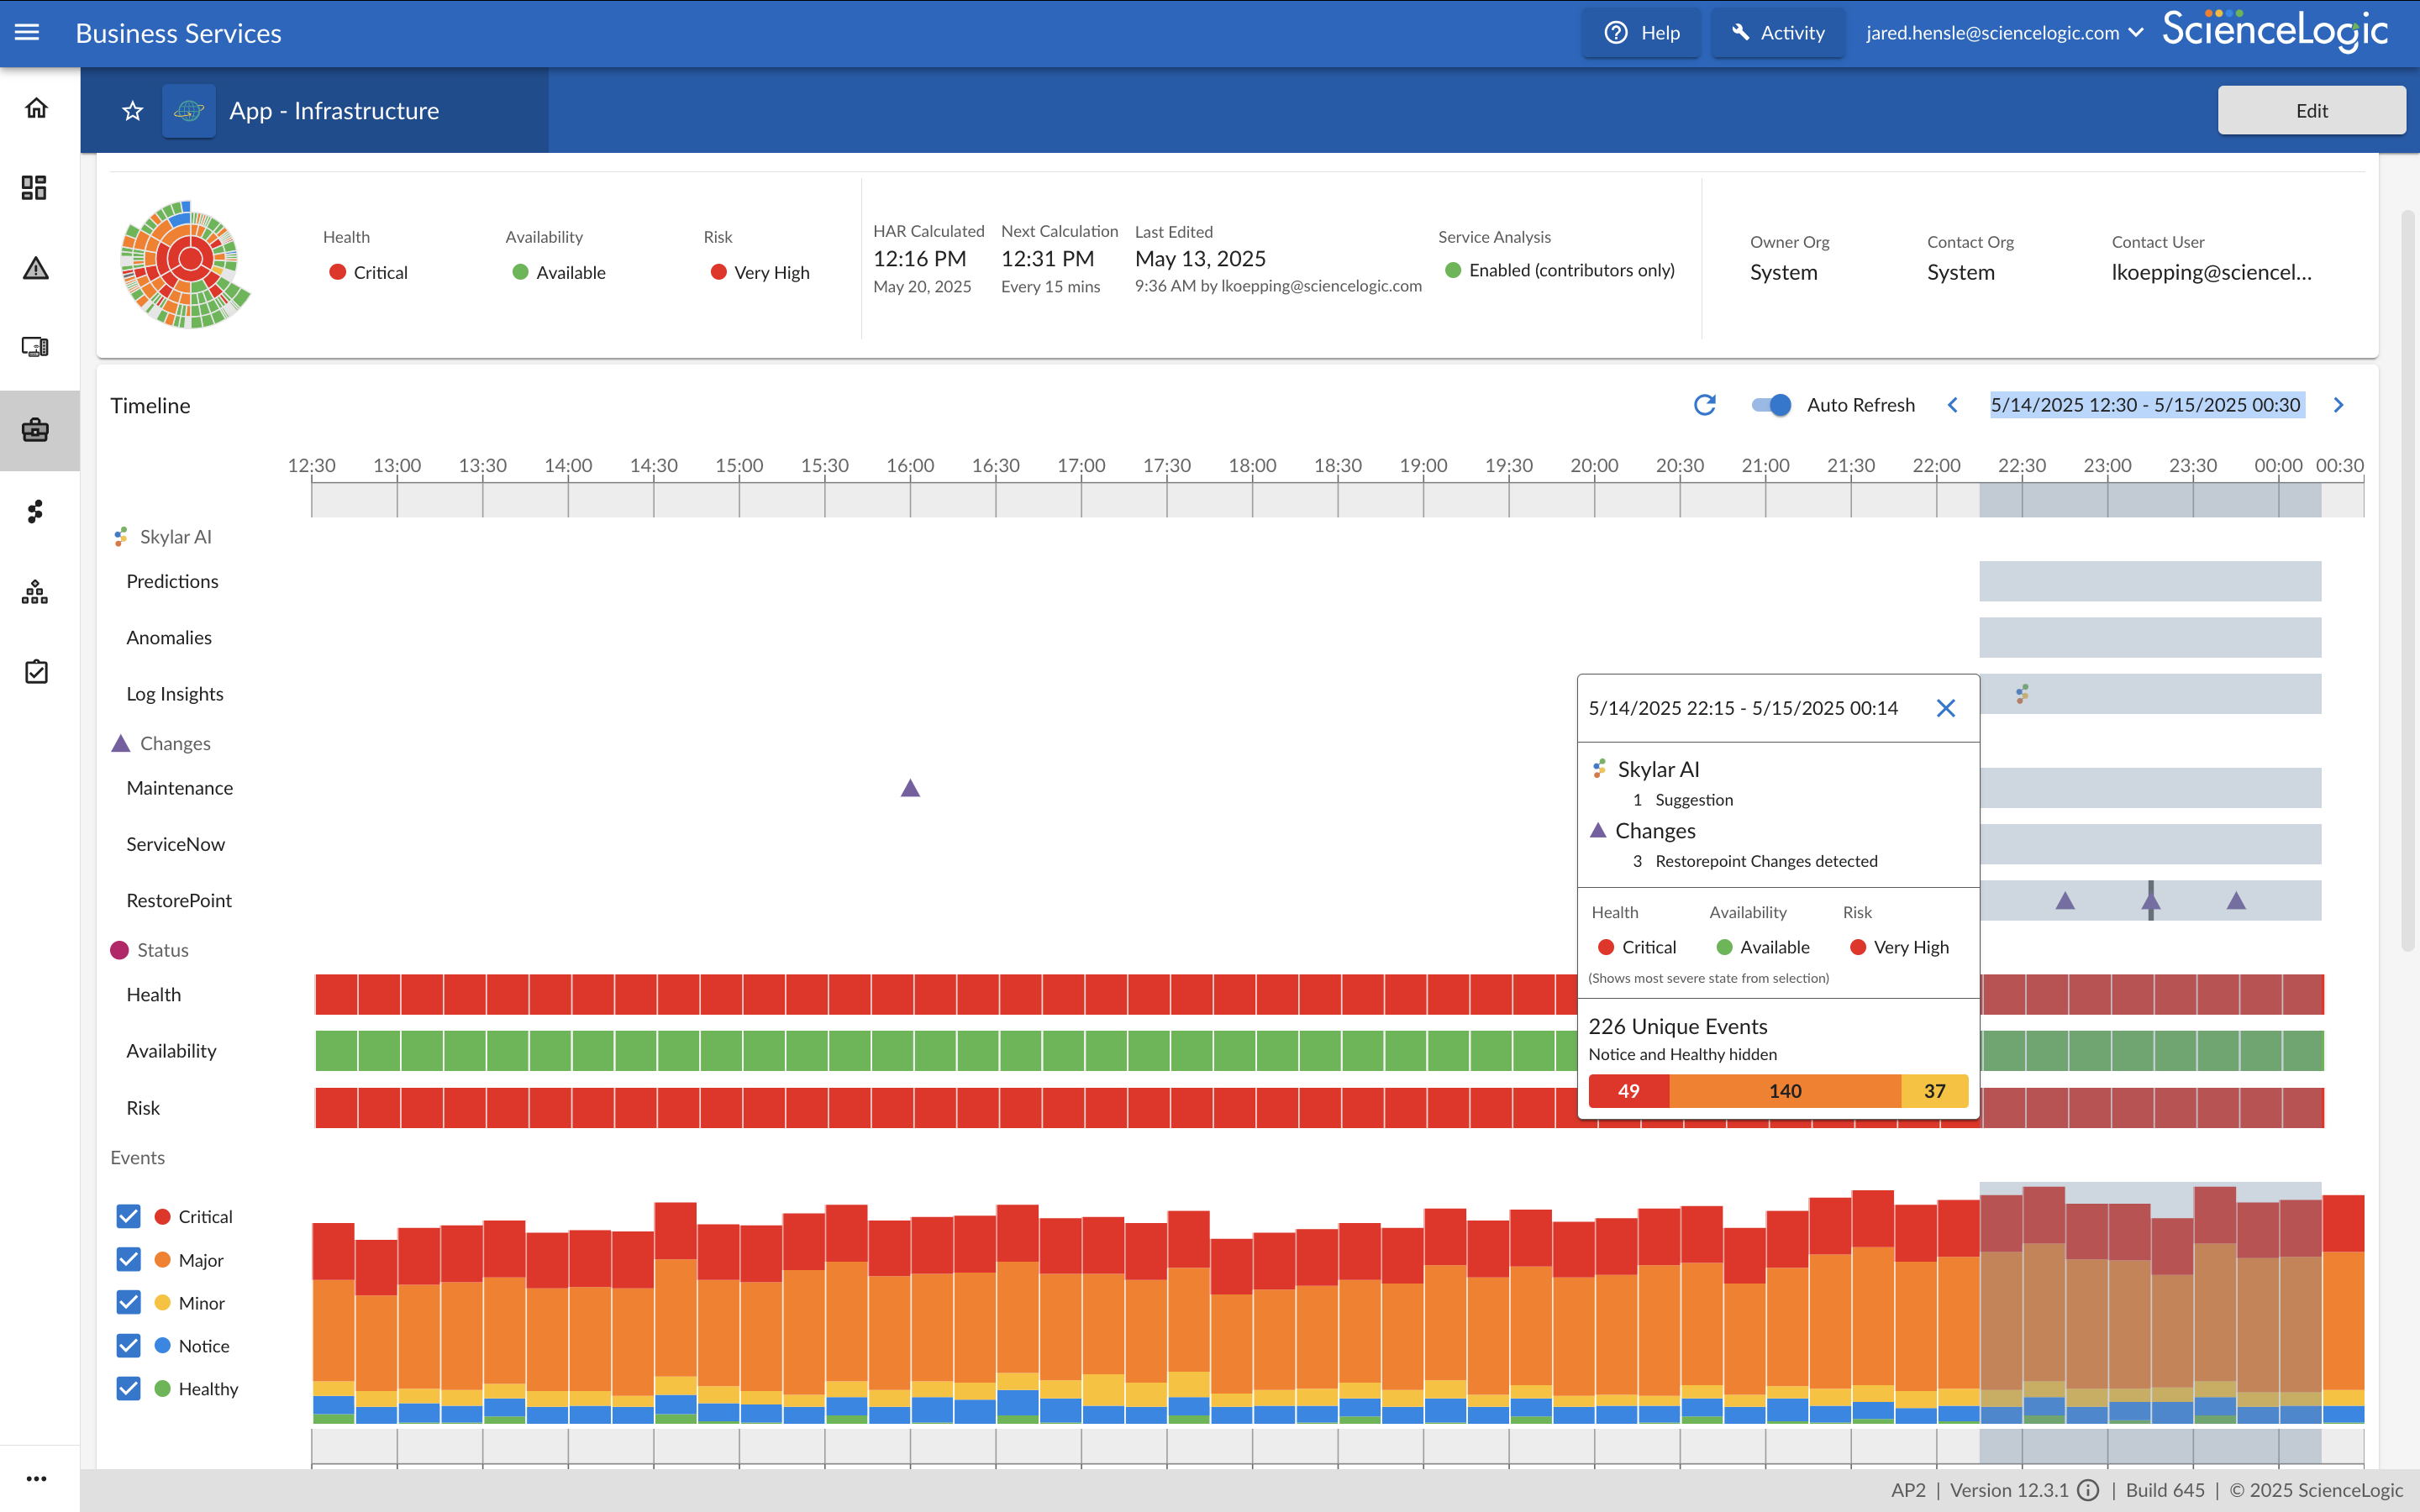Click '226 Unique Events' heading in popup
2420x1512 pixels.
pyautogui.click(x=1678, y=1026)
